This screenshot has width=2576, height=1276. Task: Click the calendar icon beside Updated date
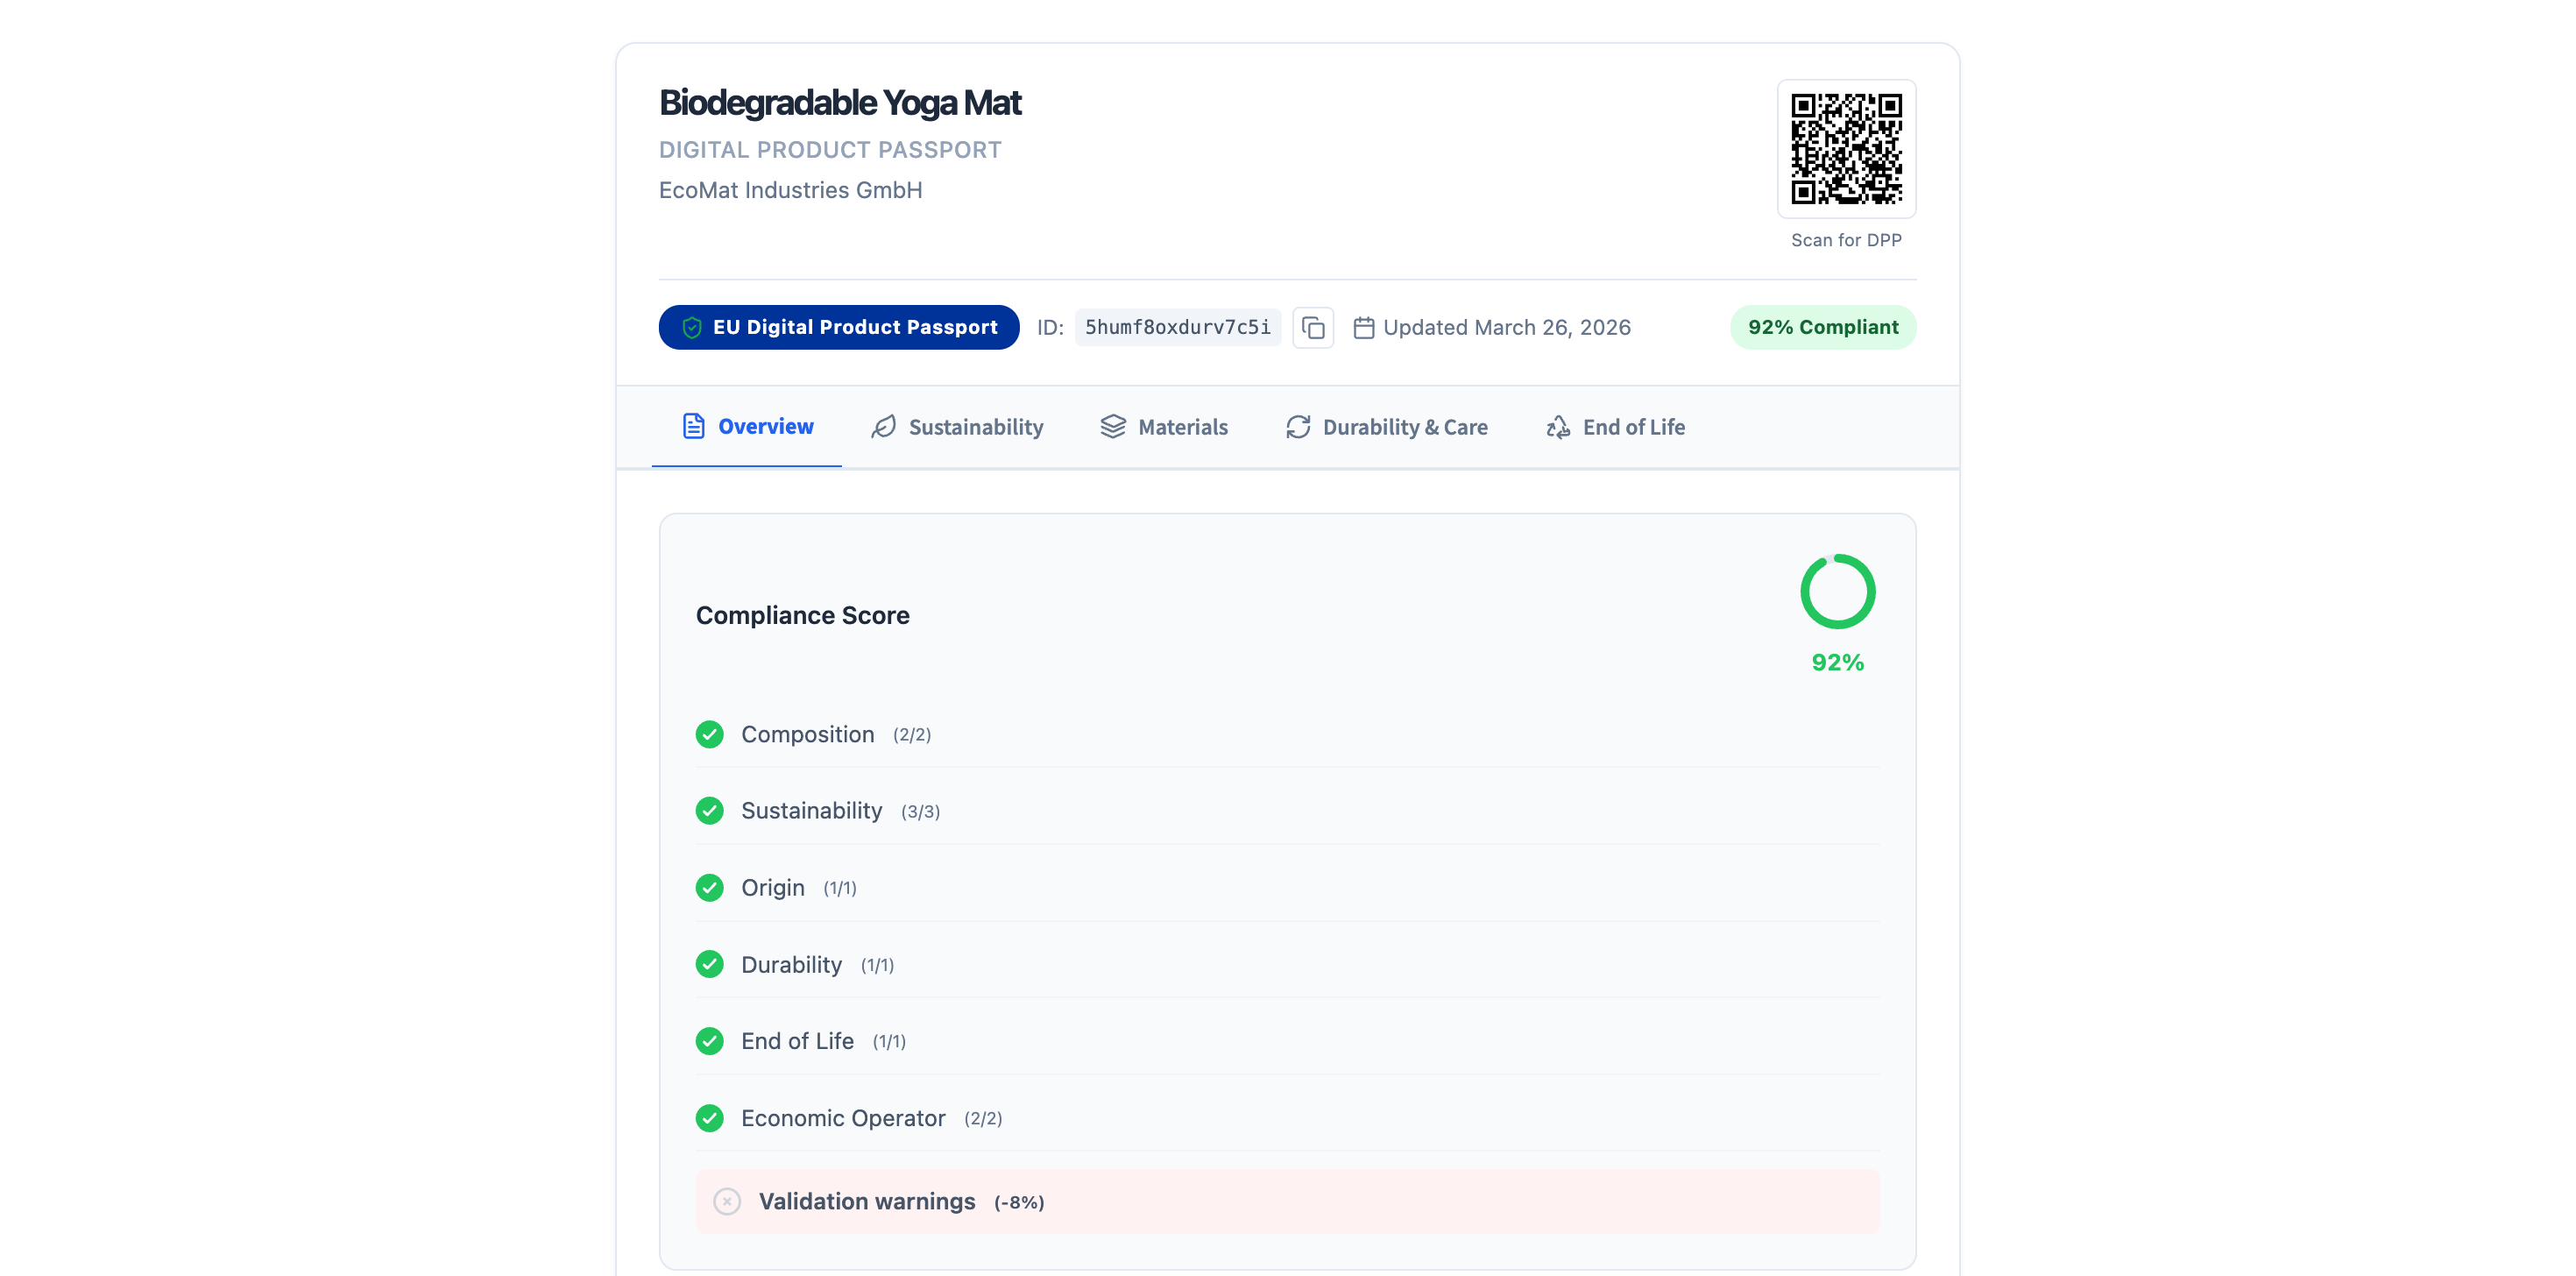click(1363, 328)
